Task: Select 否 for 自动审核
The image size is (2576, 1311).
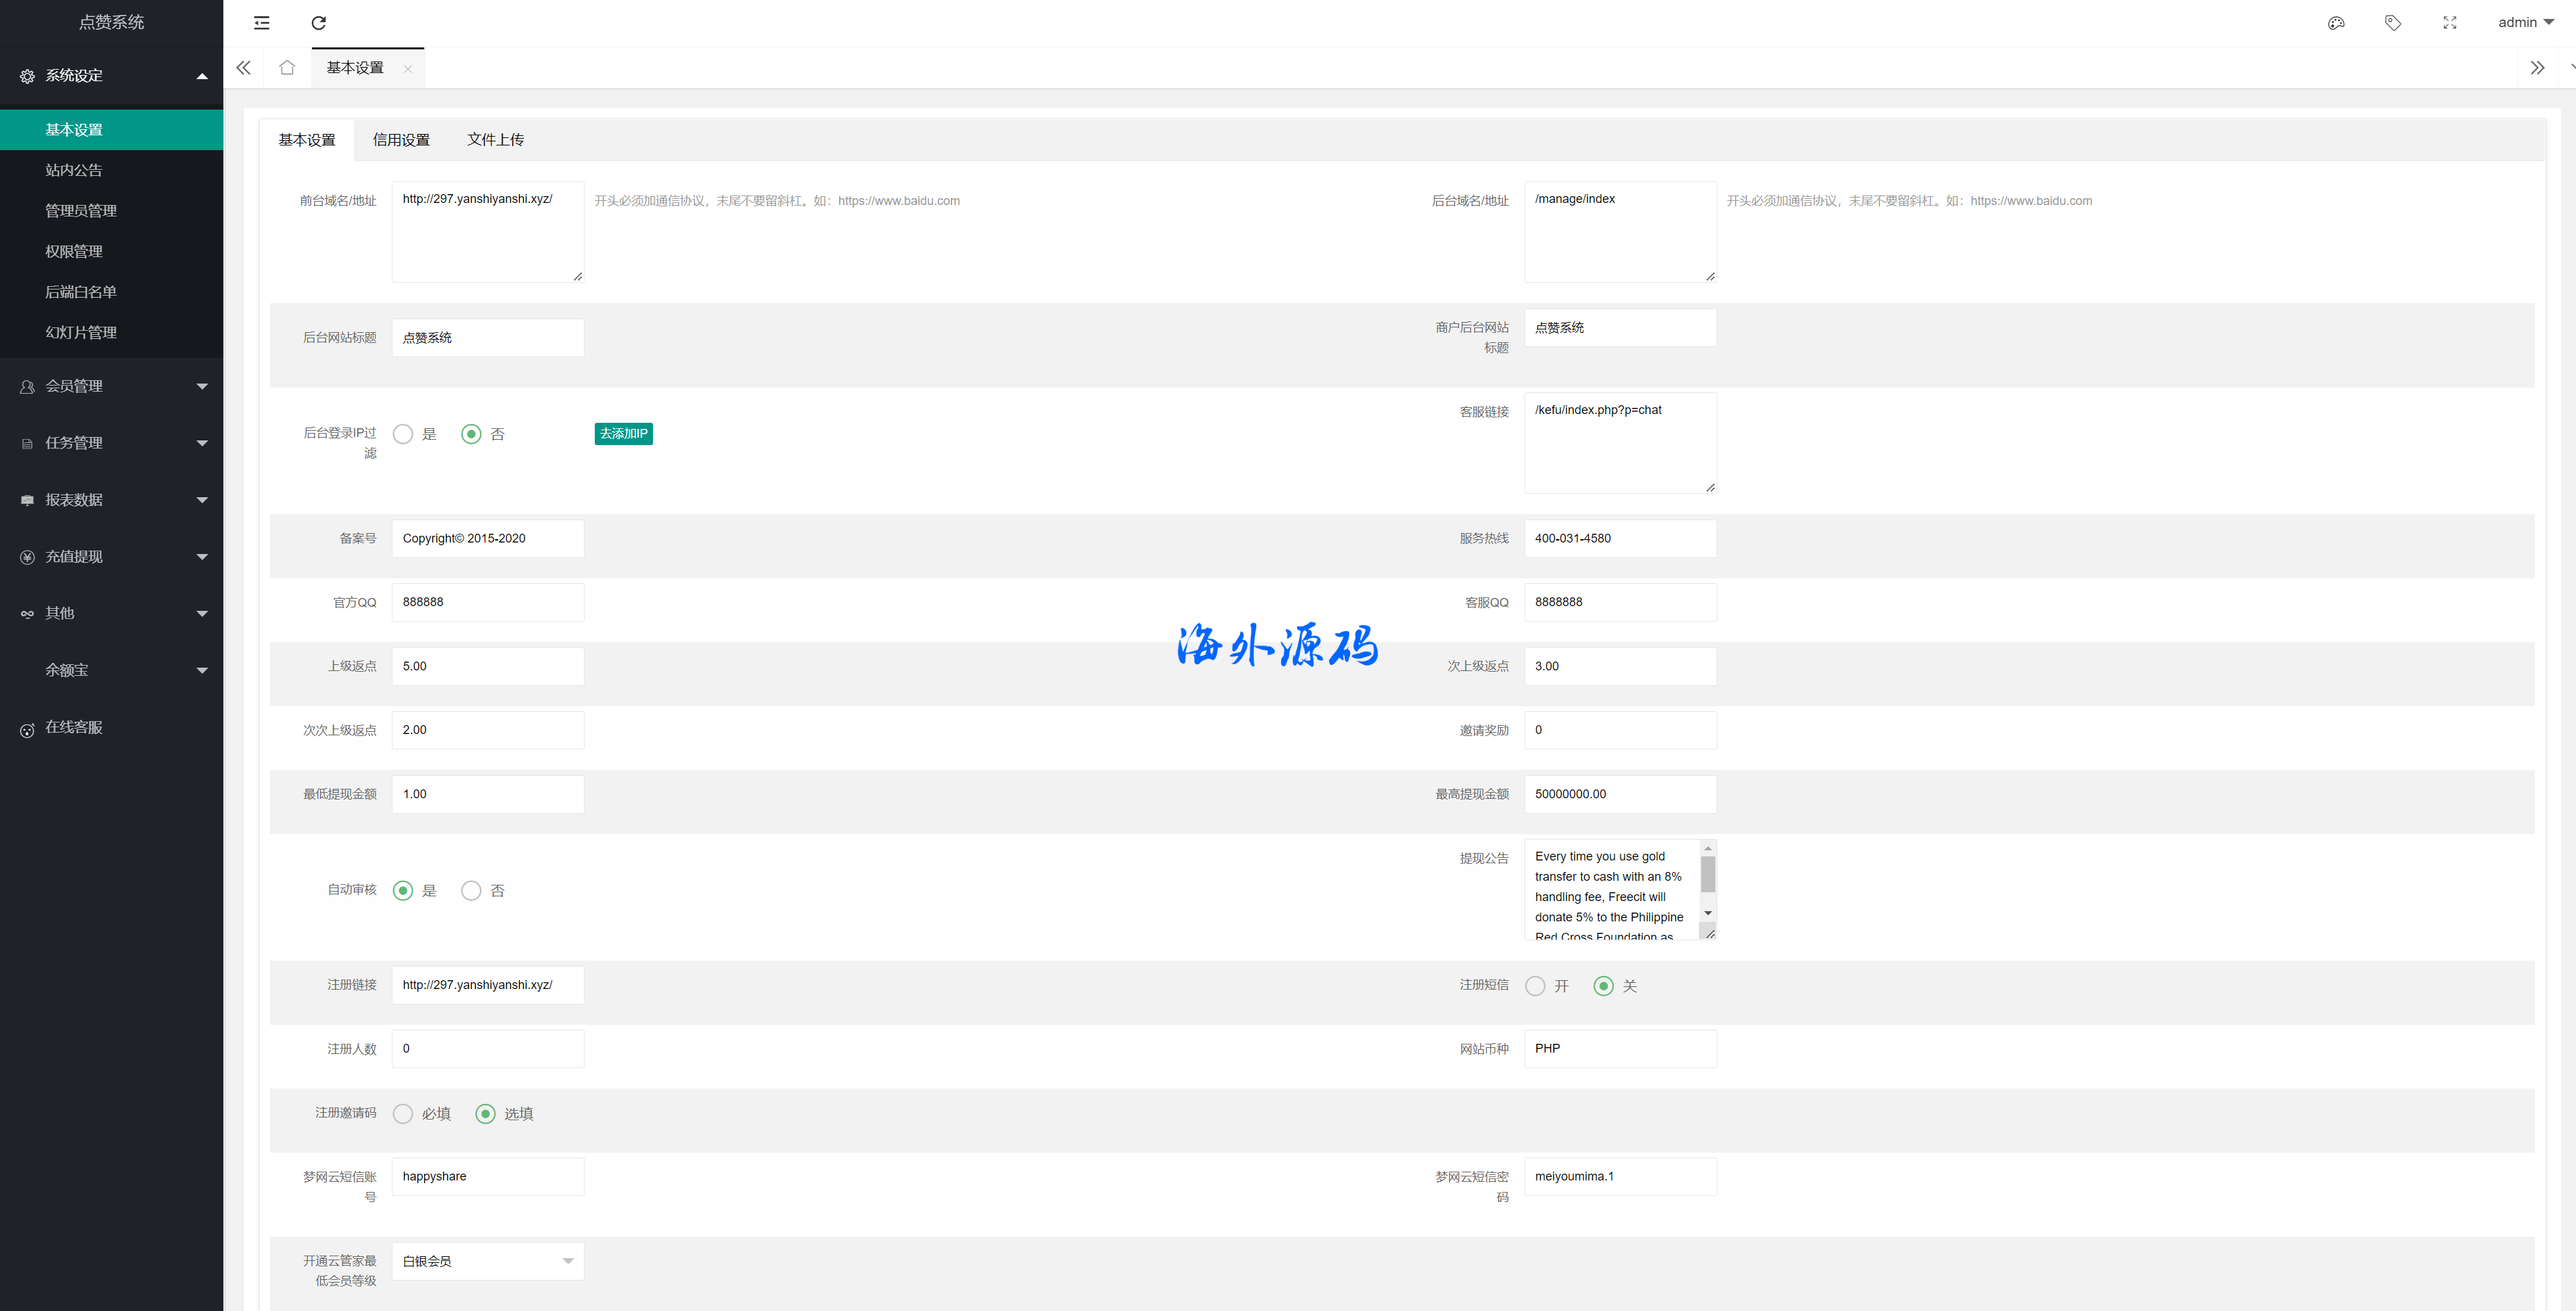Action: [471, 890]
